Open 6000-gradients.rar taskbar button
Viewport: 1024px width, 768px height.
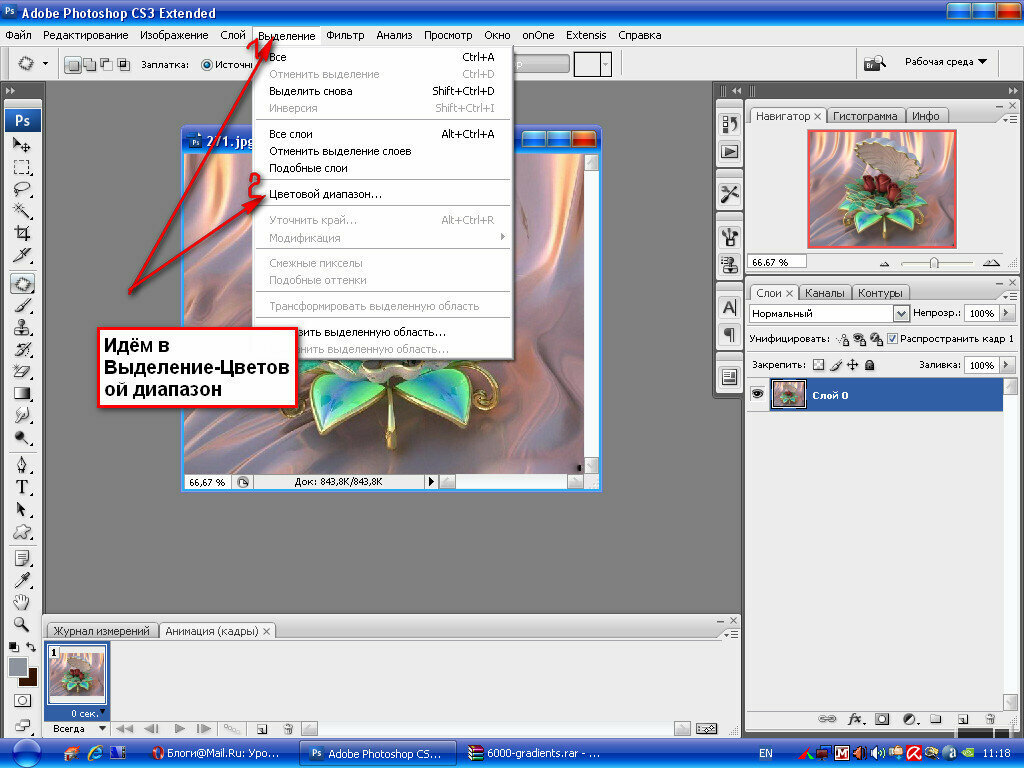[535, 753]
